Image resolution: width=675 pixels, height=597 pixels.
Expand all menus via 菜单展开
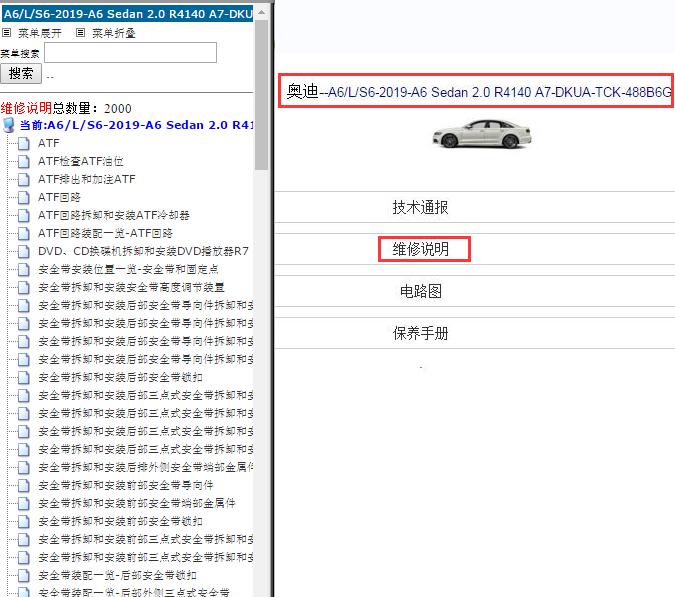(40, 33)
